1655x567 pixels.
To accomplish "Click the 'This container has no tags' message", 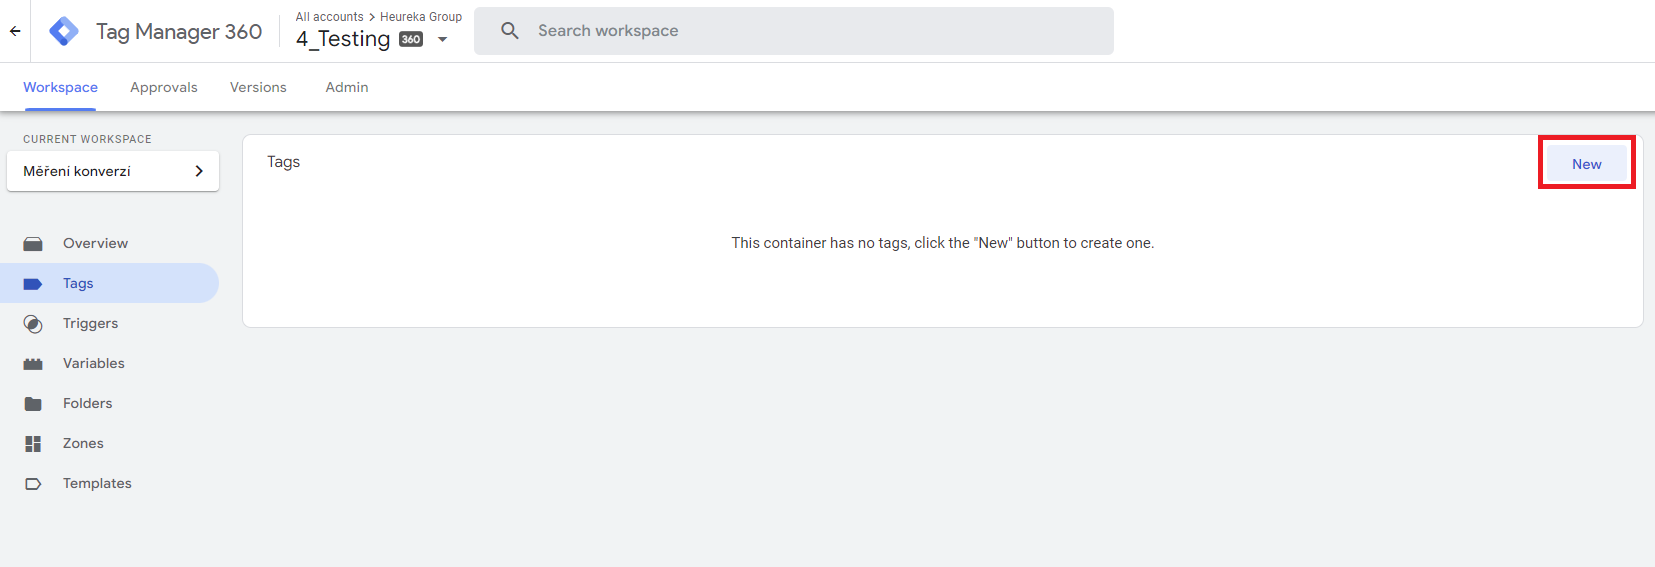I will 943,243.
